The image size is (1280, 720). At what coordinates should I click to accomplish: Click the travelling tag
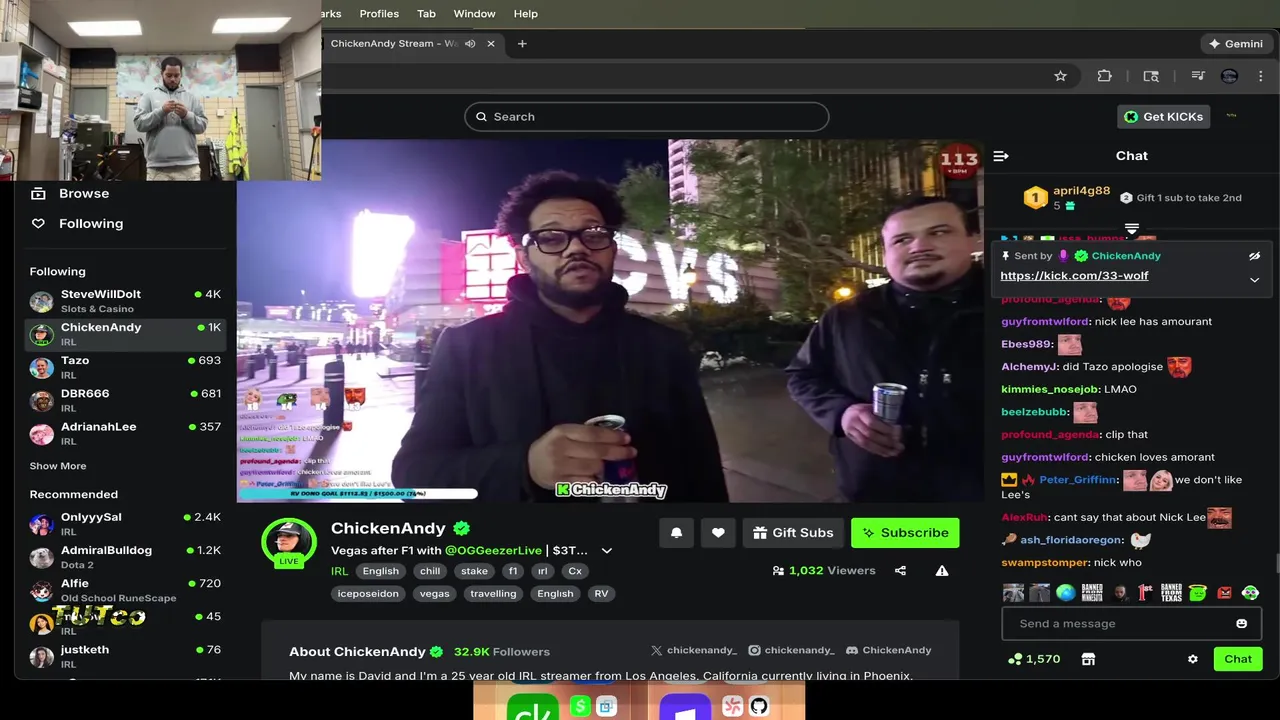493,593
